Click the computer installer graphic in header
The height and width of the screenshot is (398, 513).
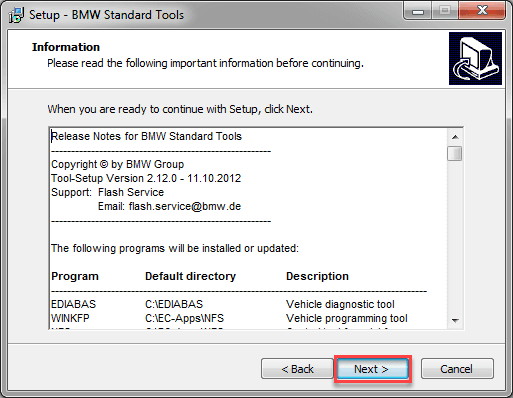click(475, 58)
